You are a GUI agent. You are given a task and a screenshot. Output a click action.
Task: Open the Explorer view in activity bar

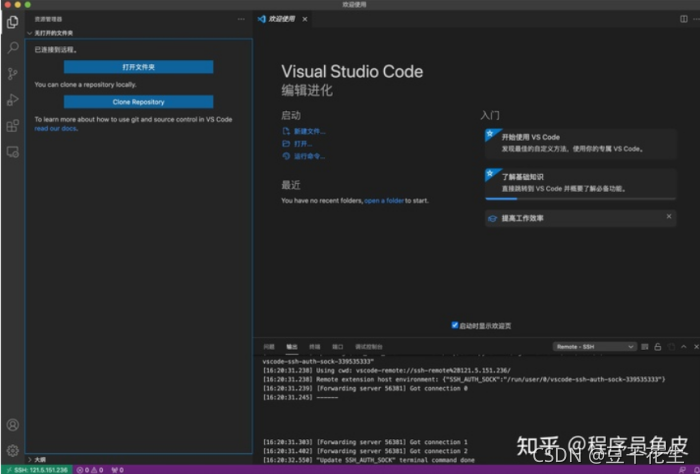13,21
